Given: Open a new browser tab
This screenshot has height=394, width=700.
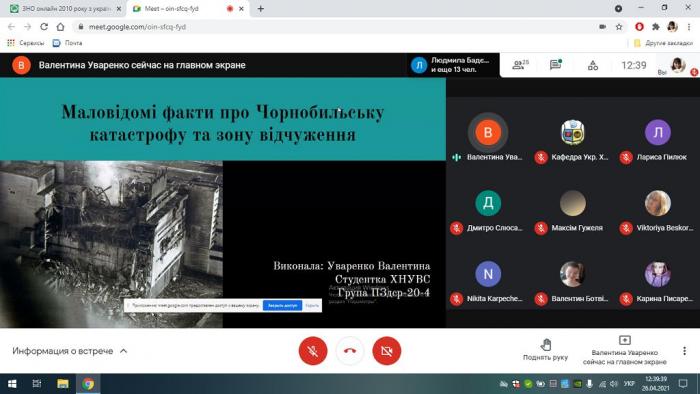Looking at the screenshot, I should click(261, 8).
